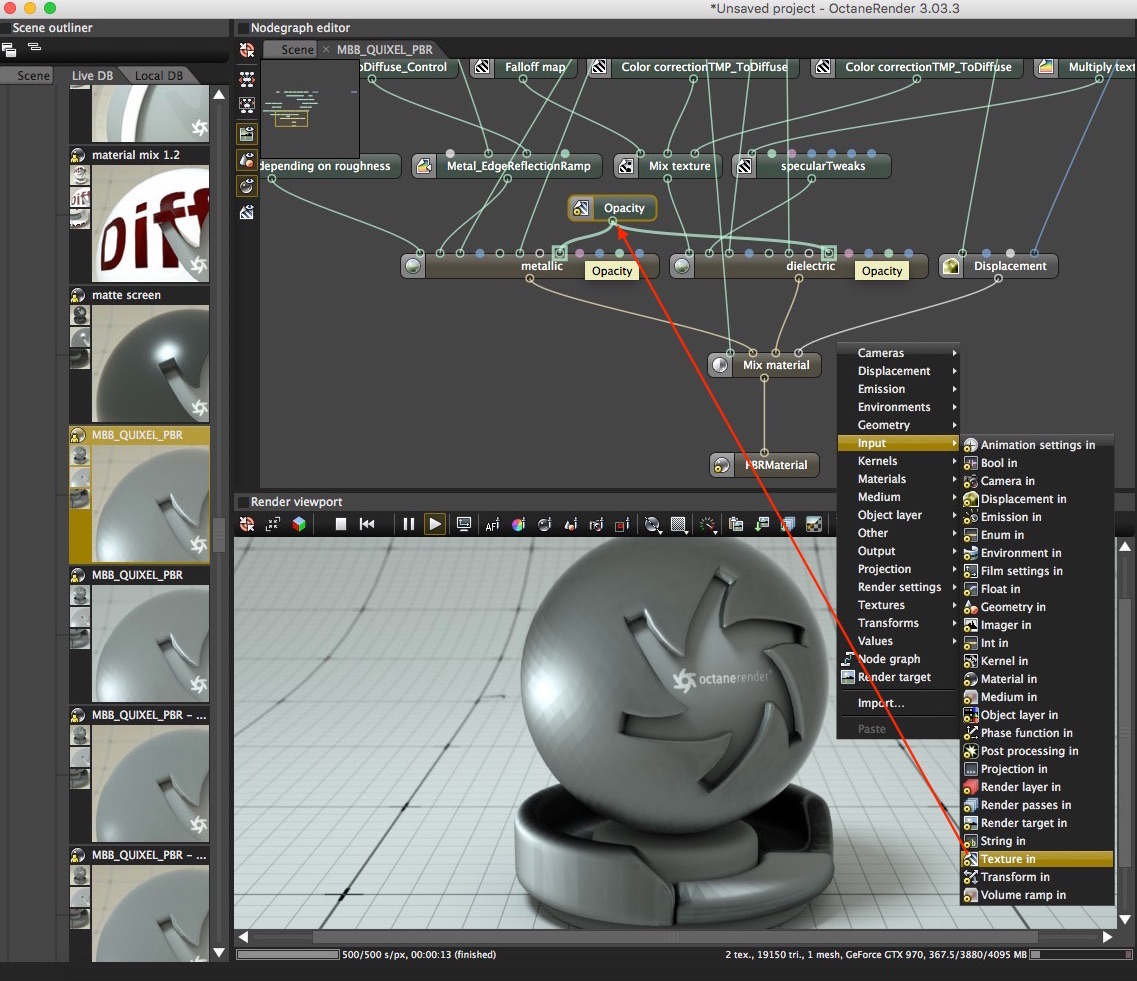1137x981 pixels.
Task: Click the Metal_EdgeReflectionRamp node icon
Action: (424, 166)
